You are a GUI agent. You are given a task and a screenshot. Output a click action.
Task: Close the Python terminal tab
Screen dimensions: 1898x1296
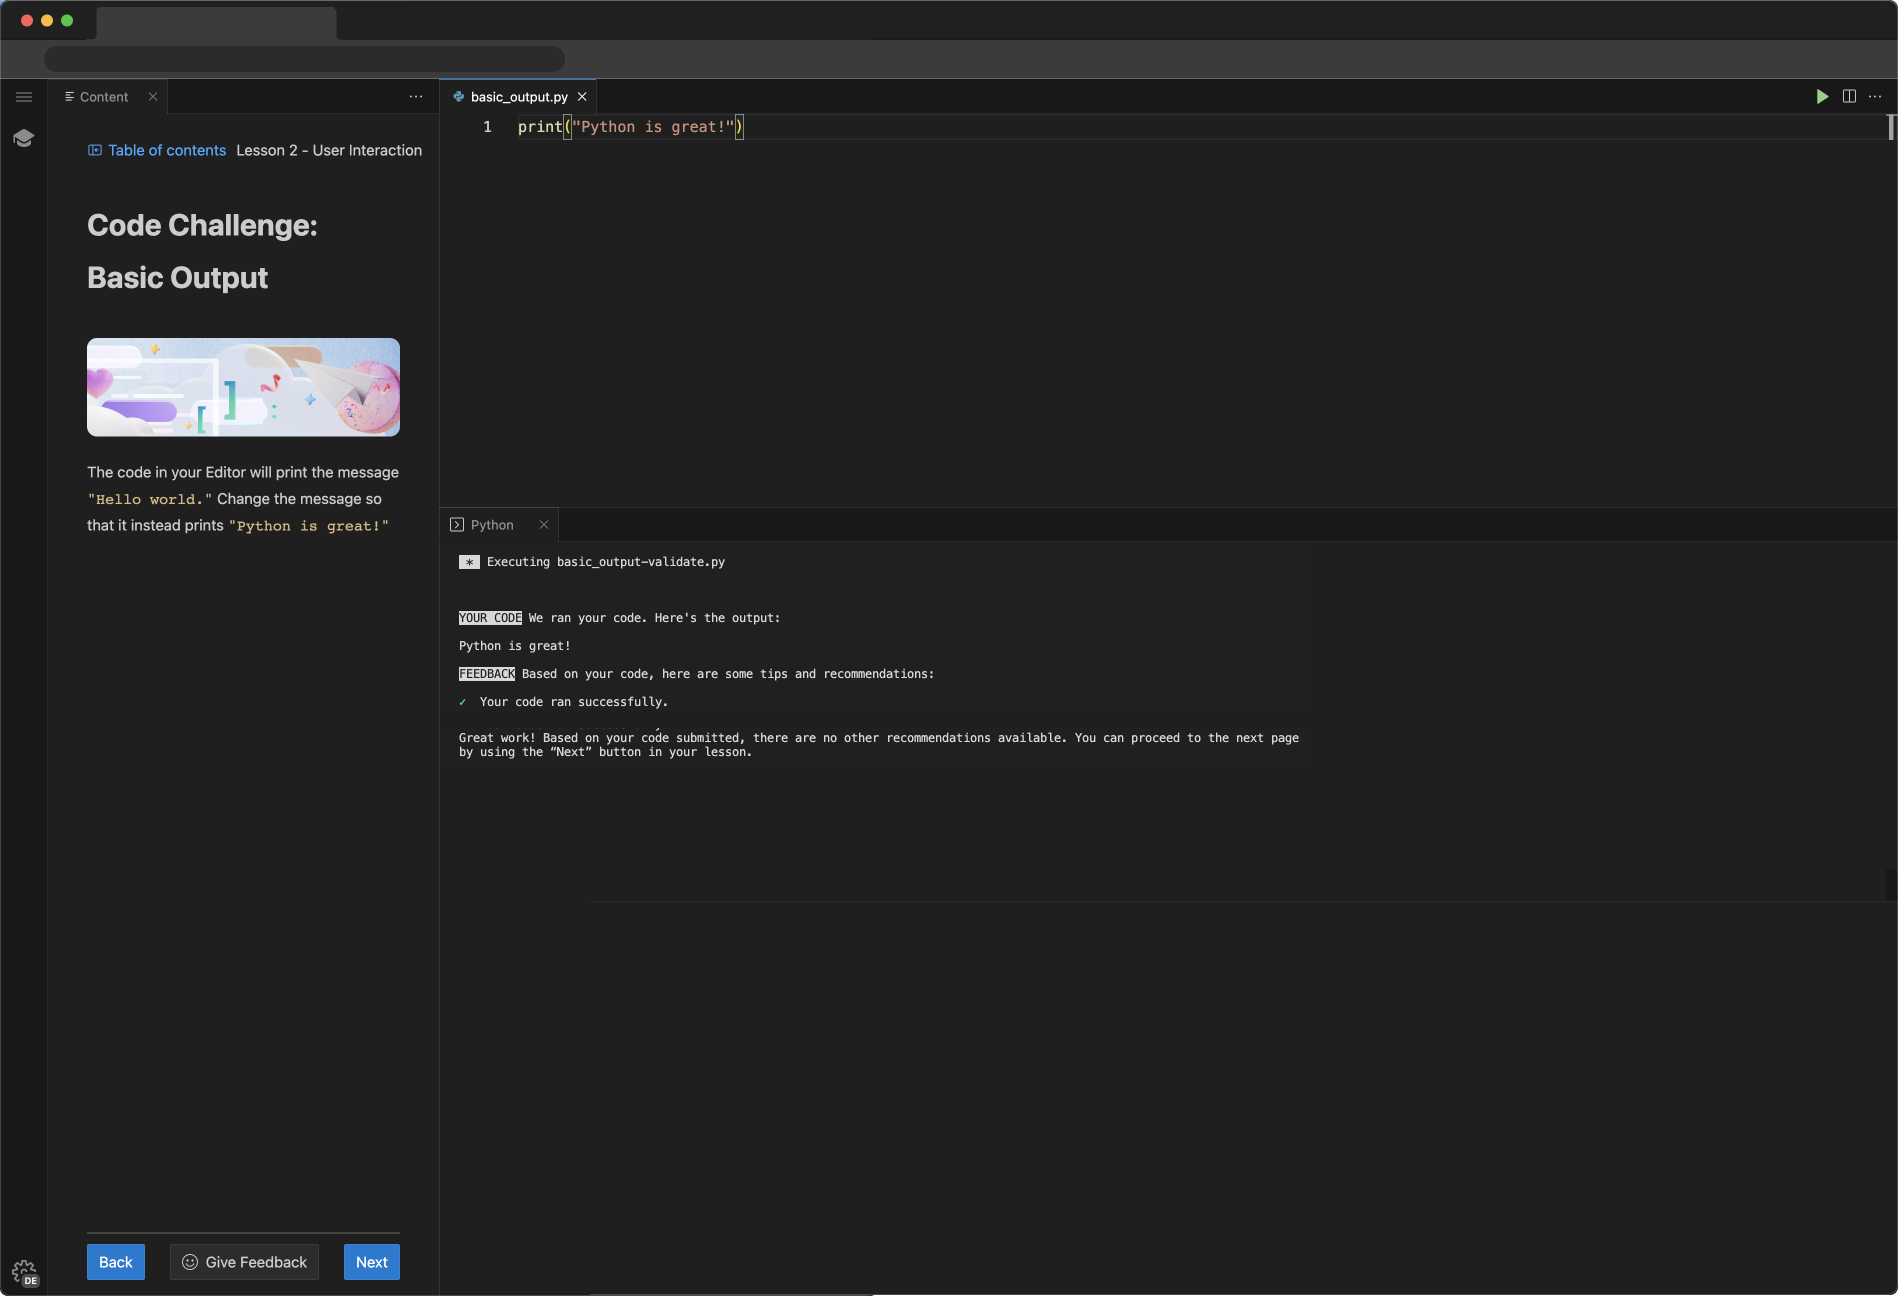point(544,525)
